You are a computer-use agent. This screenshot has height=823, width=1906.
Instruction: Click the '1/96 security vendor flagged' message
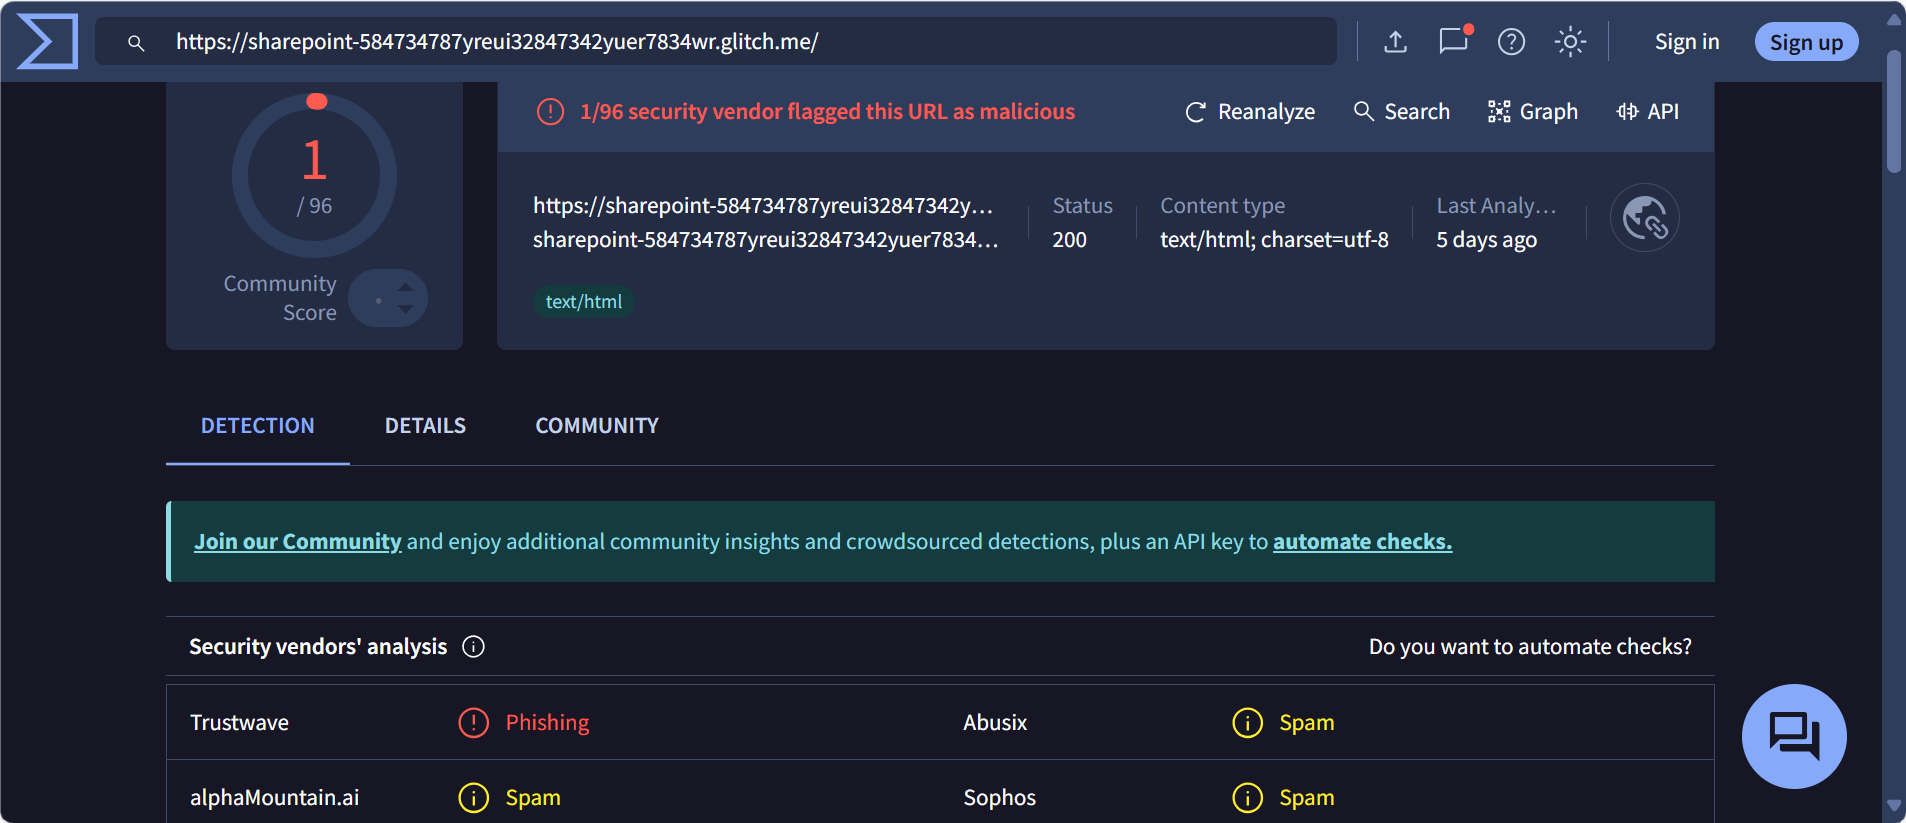[x=827, y=112]
